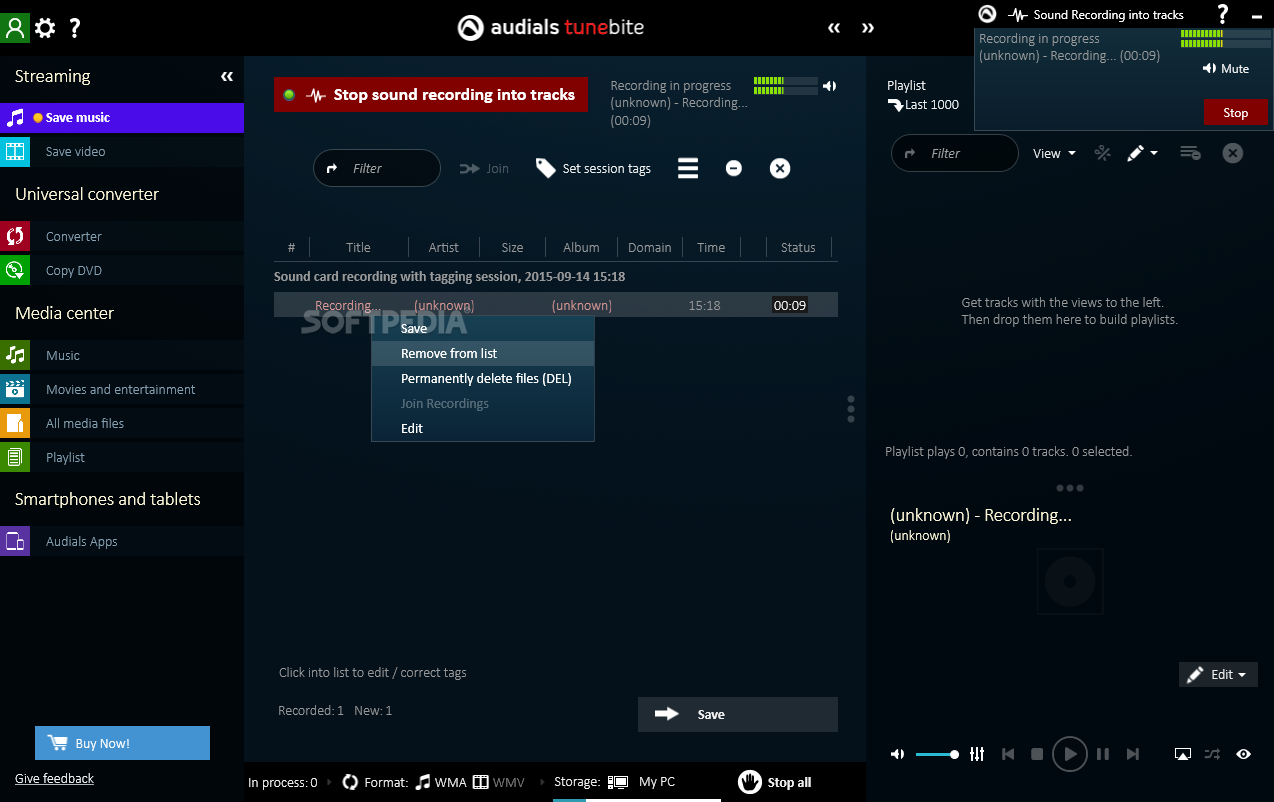Click Set session tags
This screenshot has width=1274, height=802.
594,168
